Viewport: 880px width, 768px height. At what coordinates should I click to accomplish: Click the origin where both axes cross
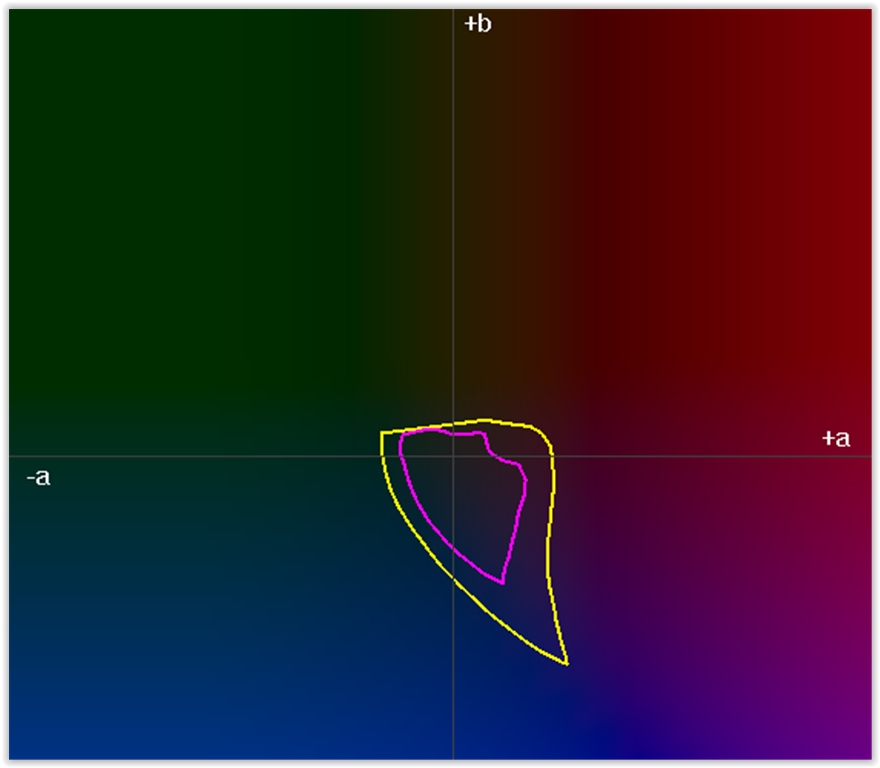(453, 457)
